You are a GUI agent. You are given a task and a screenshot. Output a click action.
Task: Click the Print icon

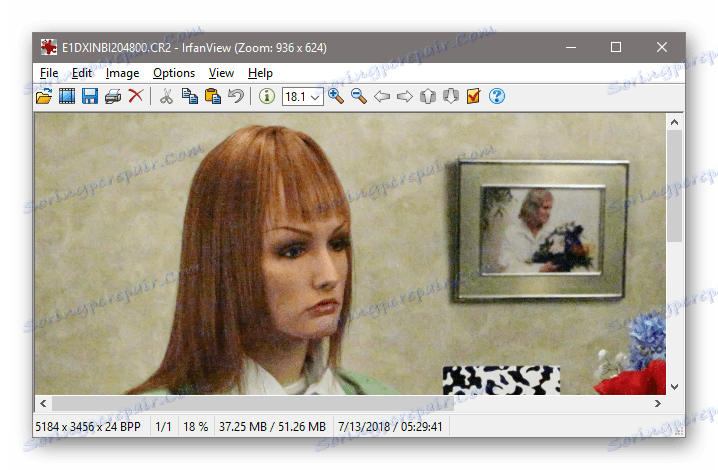[x=113, y=96]
